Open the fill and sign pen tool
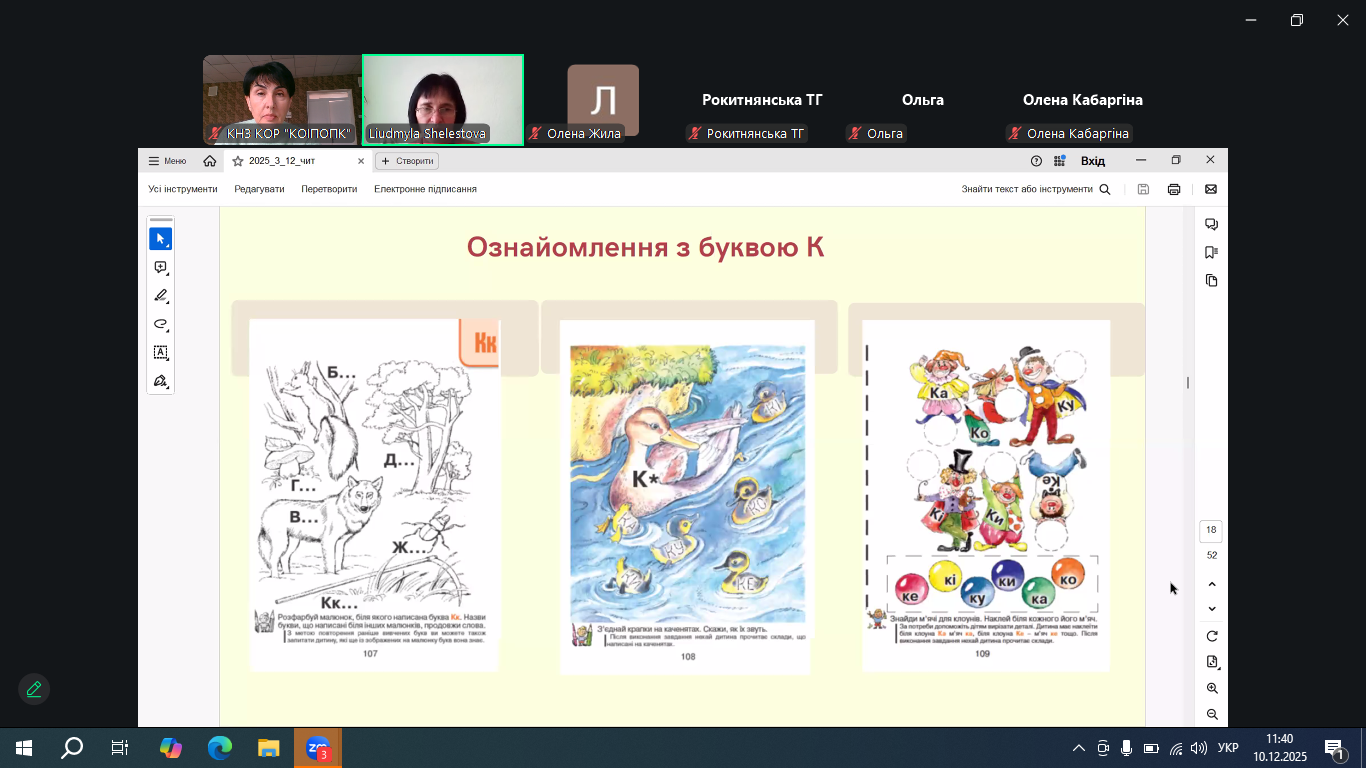 click(160, 381)
